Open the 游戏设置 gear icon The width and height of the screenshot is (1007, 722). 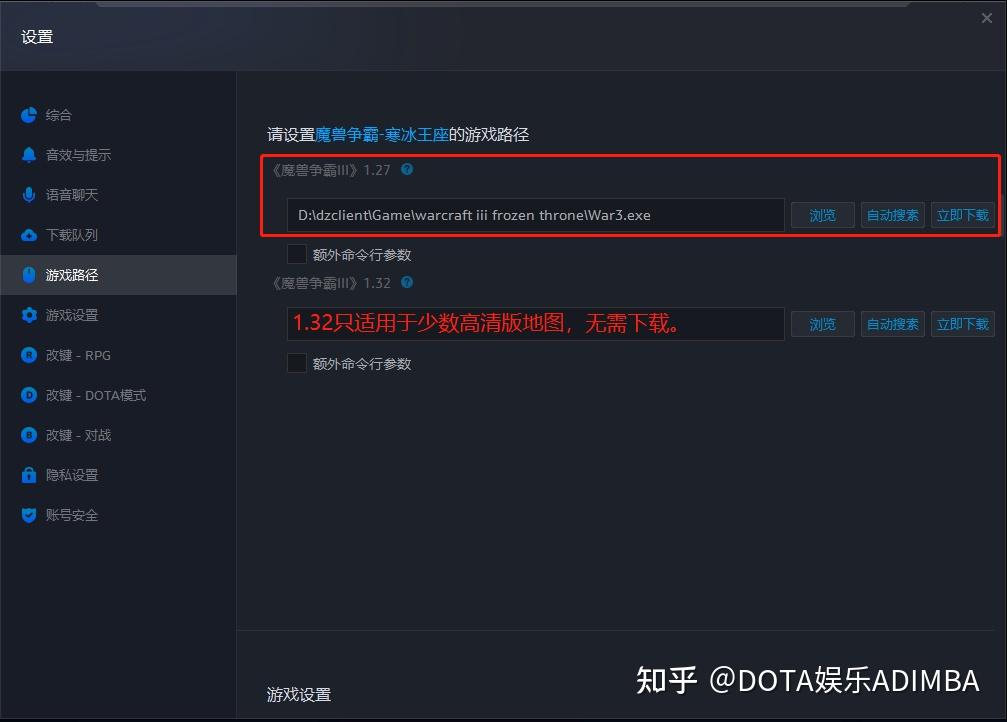29,315
